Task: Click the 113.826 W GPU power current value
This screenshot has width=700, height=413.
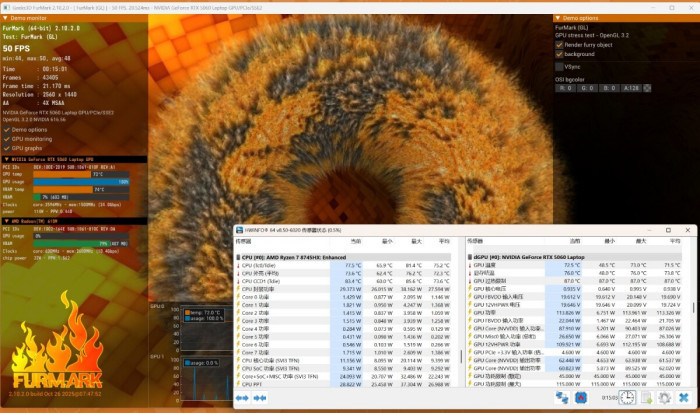Action: [569, 313]
